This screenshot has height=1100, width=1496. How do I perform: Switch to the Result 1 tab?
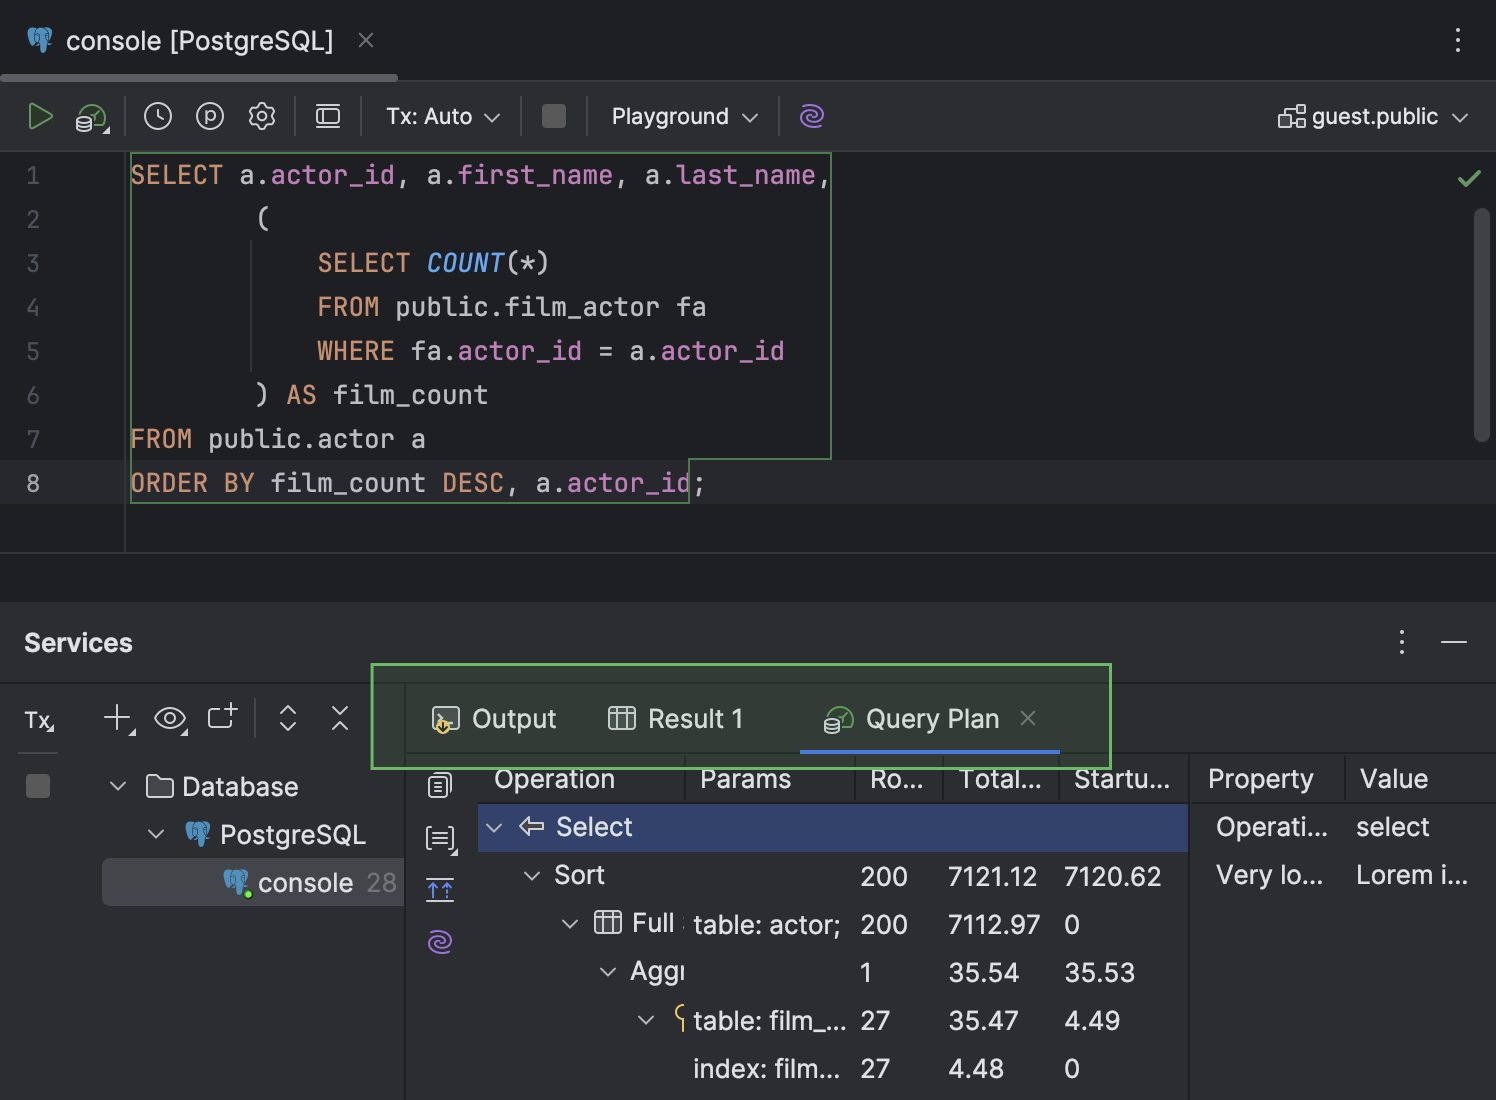click(x=676, y=719)
